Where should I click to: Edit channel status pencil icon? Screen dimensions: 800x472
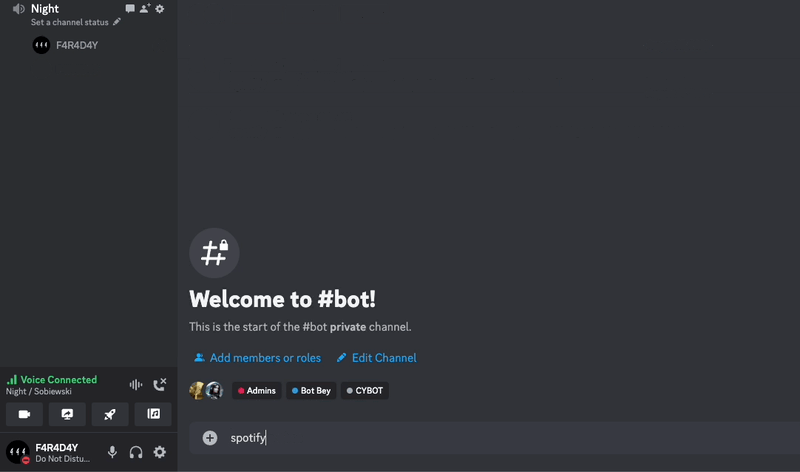click(x=117, y=22)
